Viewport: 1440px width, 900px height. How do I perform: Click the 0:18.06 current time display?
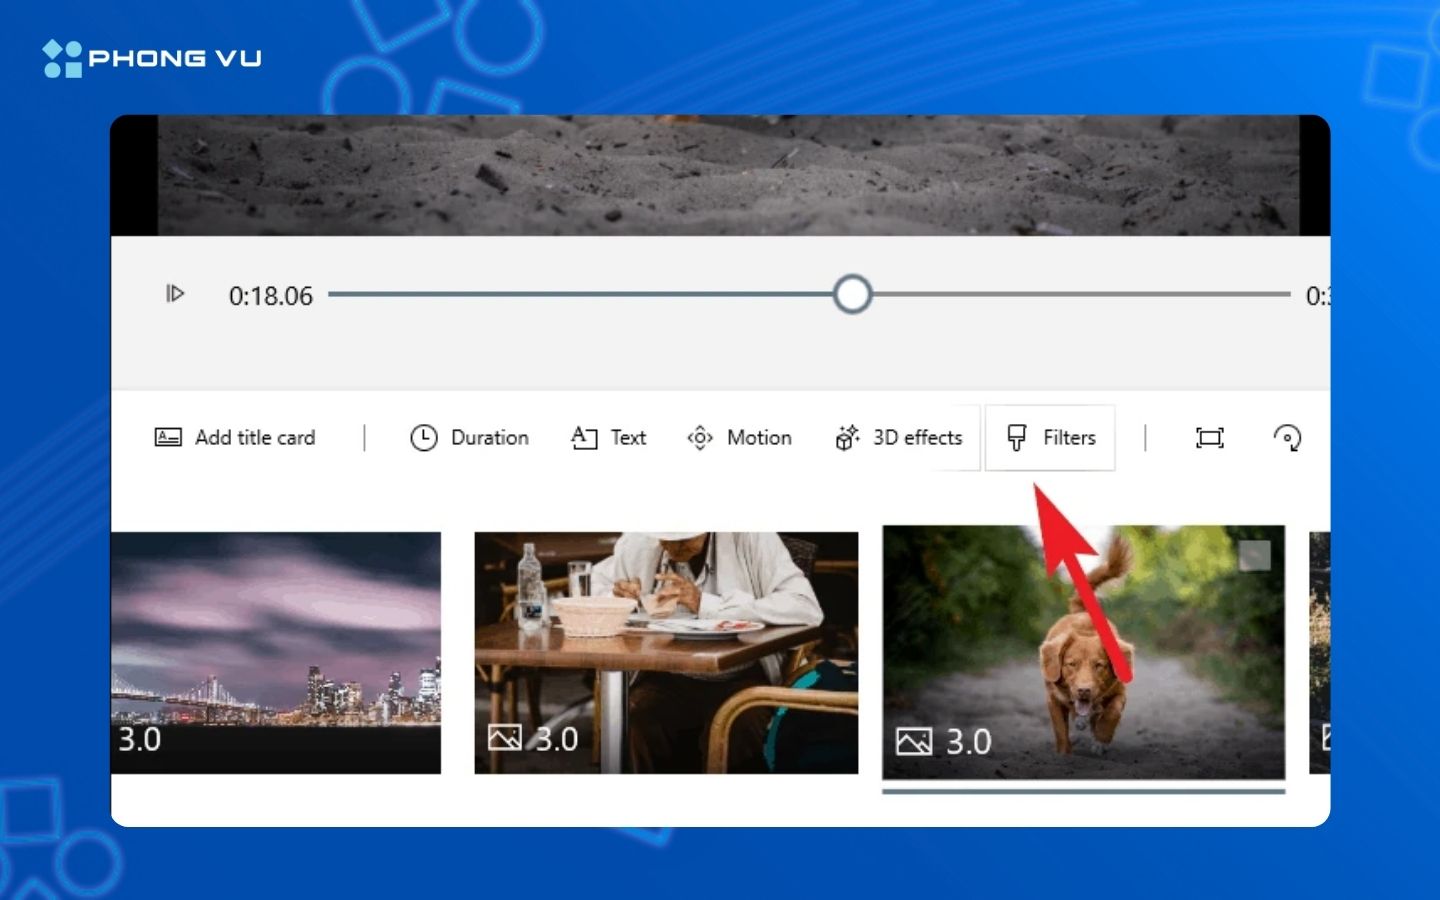[x=271, y=296]
